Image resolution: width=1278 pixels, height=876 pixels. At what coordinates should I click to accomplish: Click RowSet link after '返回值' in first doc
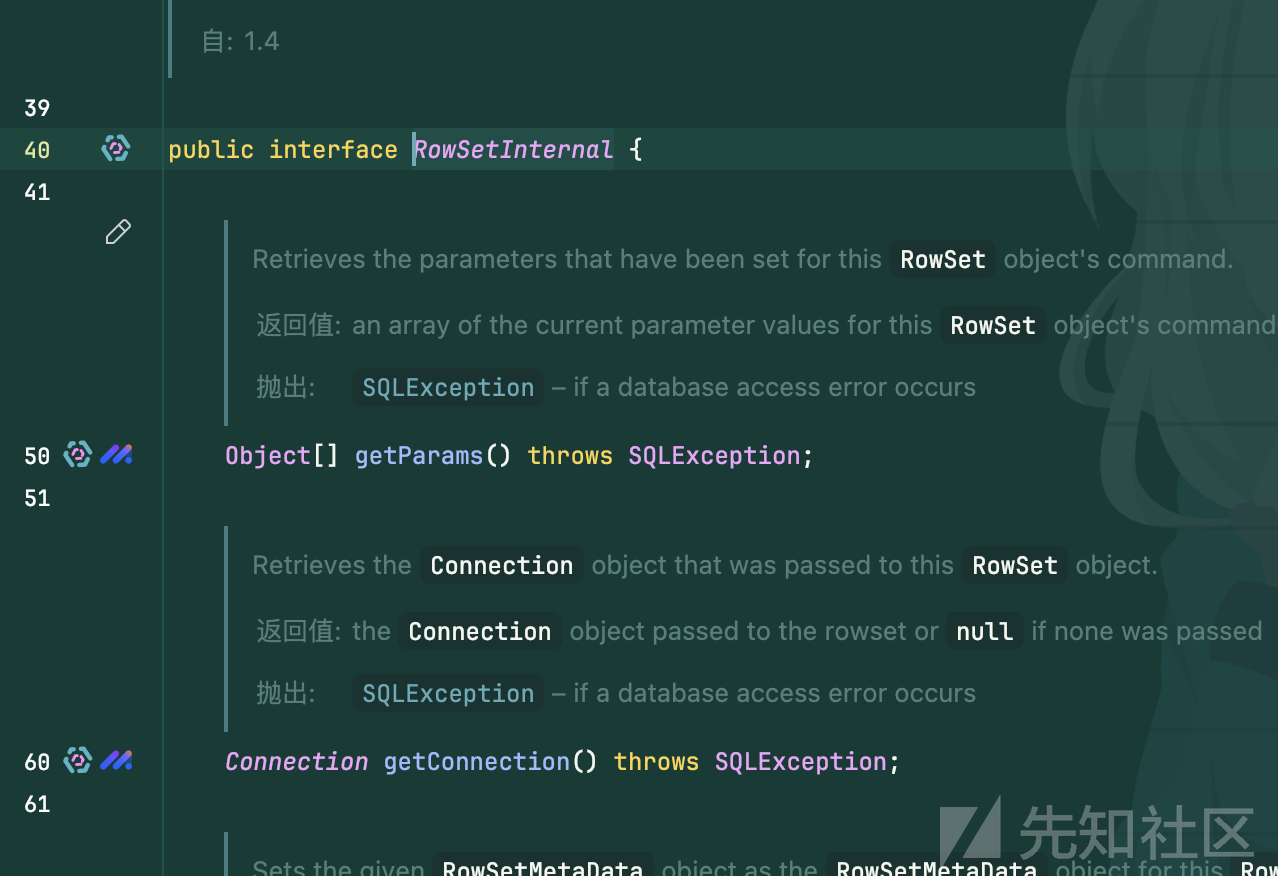[992, 326]
